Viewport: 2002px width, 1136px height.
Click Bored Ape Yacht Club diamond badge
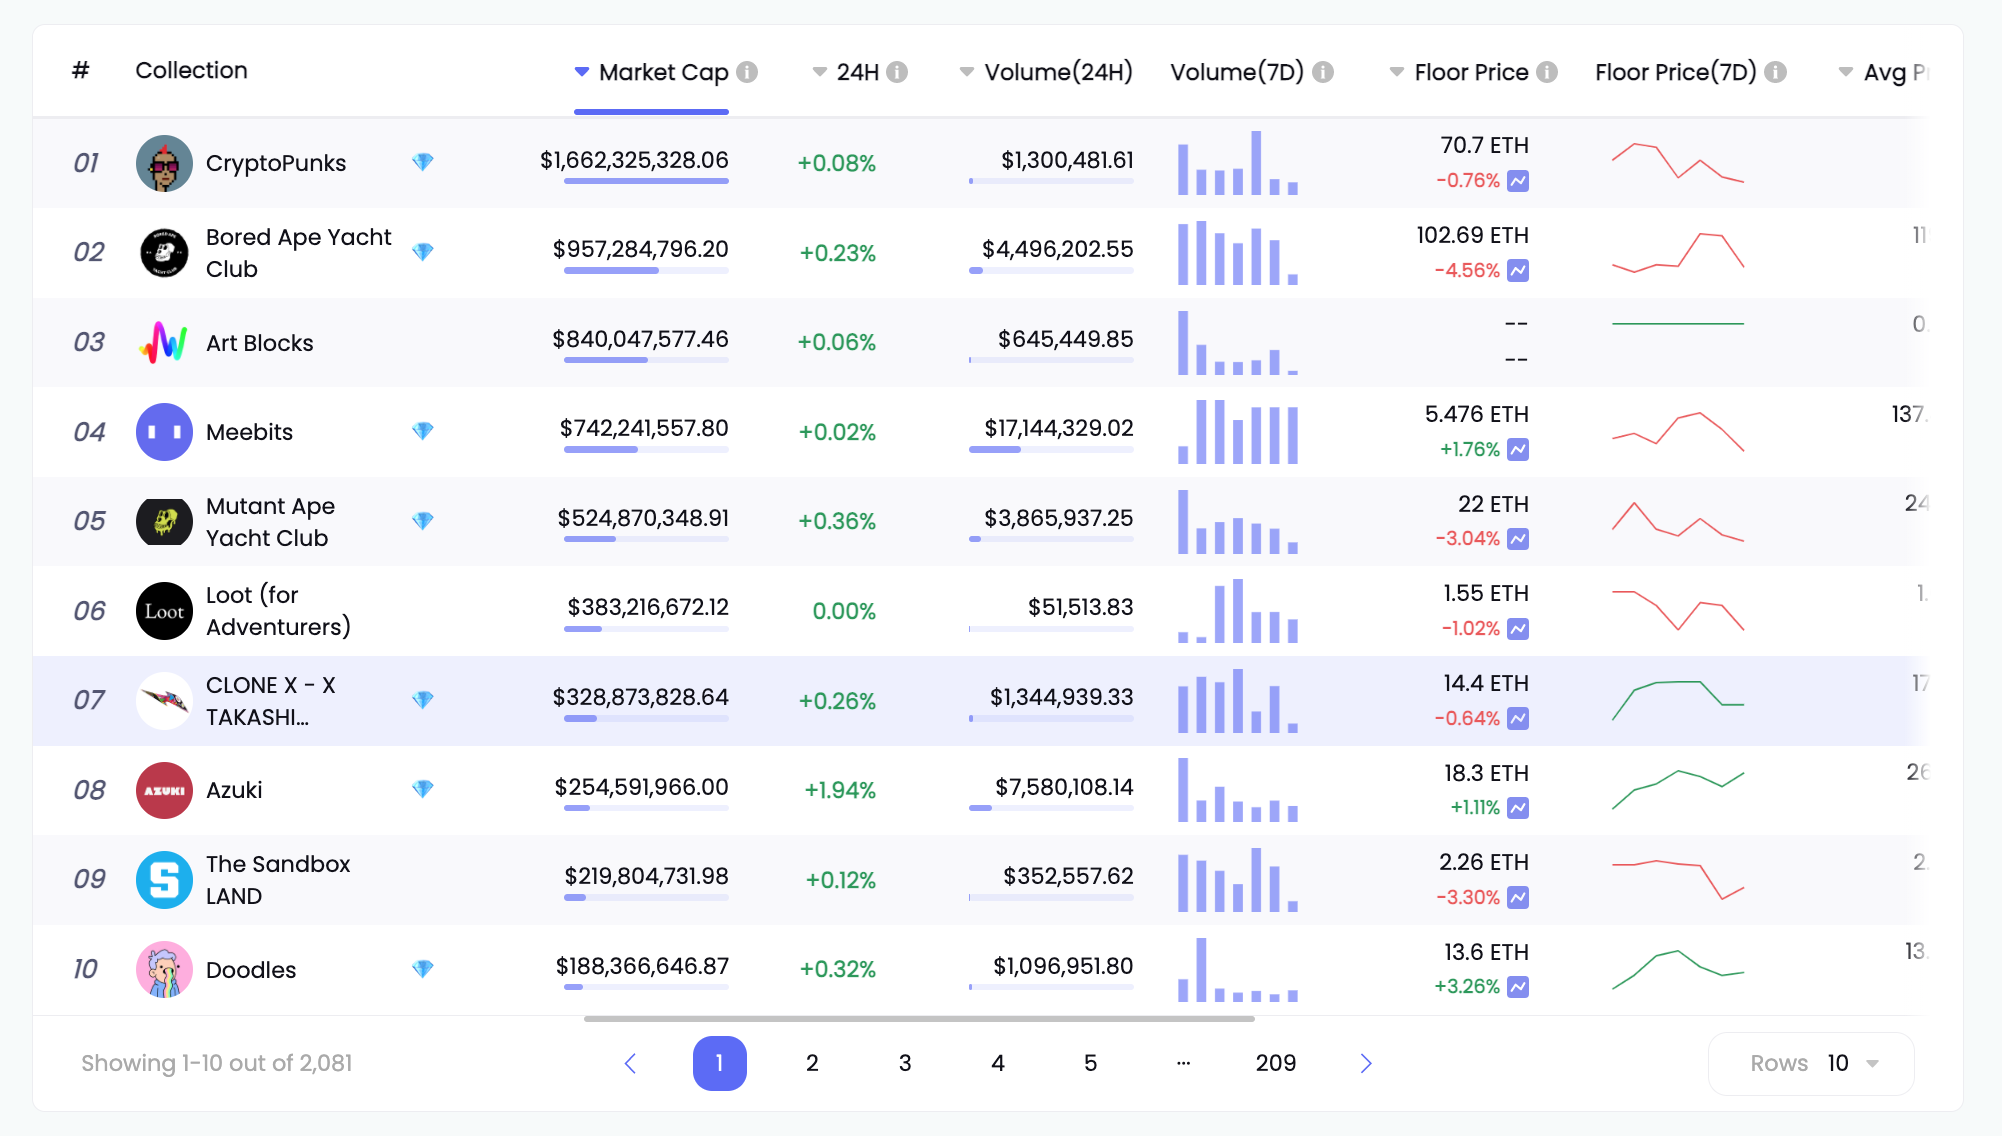[x=423, y=252]
